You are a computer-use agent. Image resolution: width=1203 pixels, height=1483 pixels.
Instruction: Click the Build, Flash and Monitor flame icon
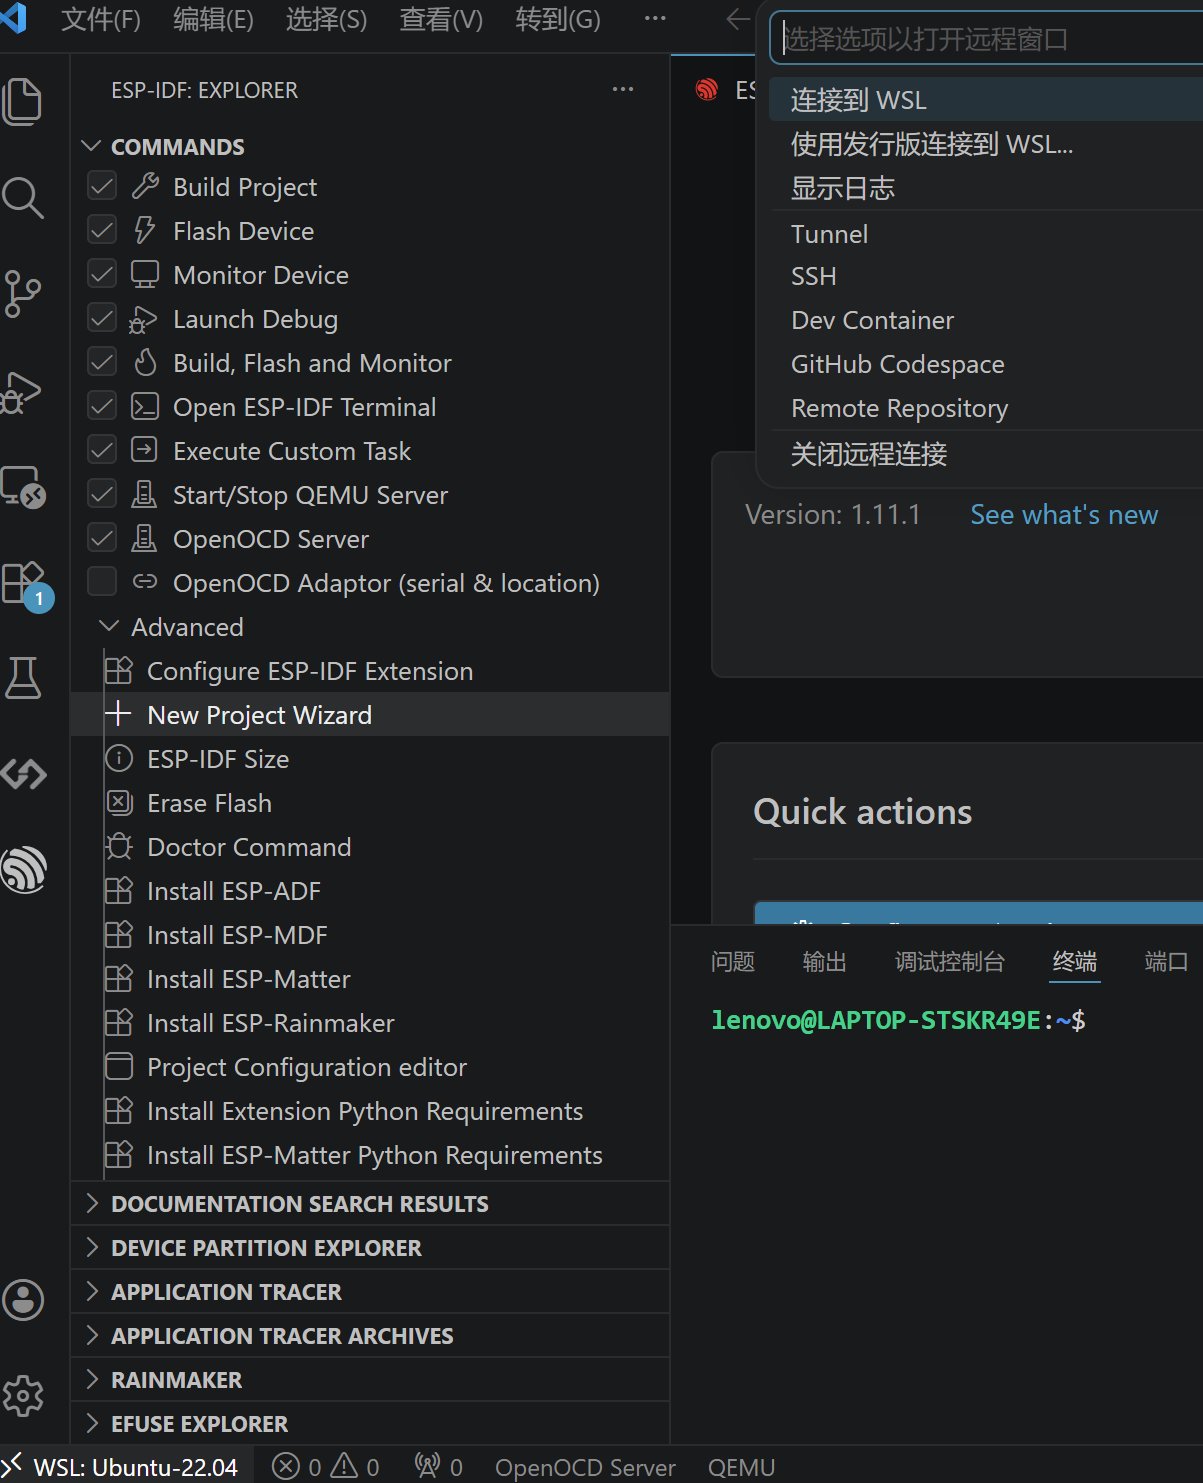[145, 362]
